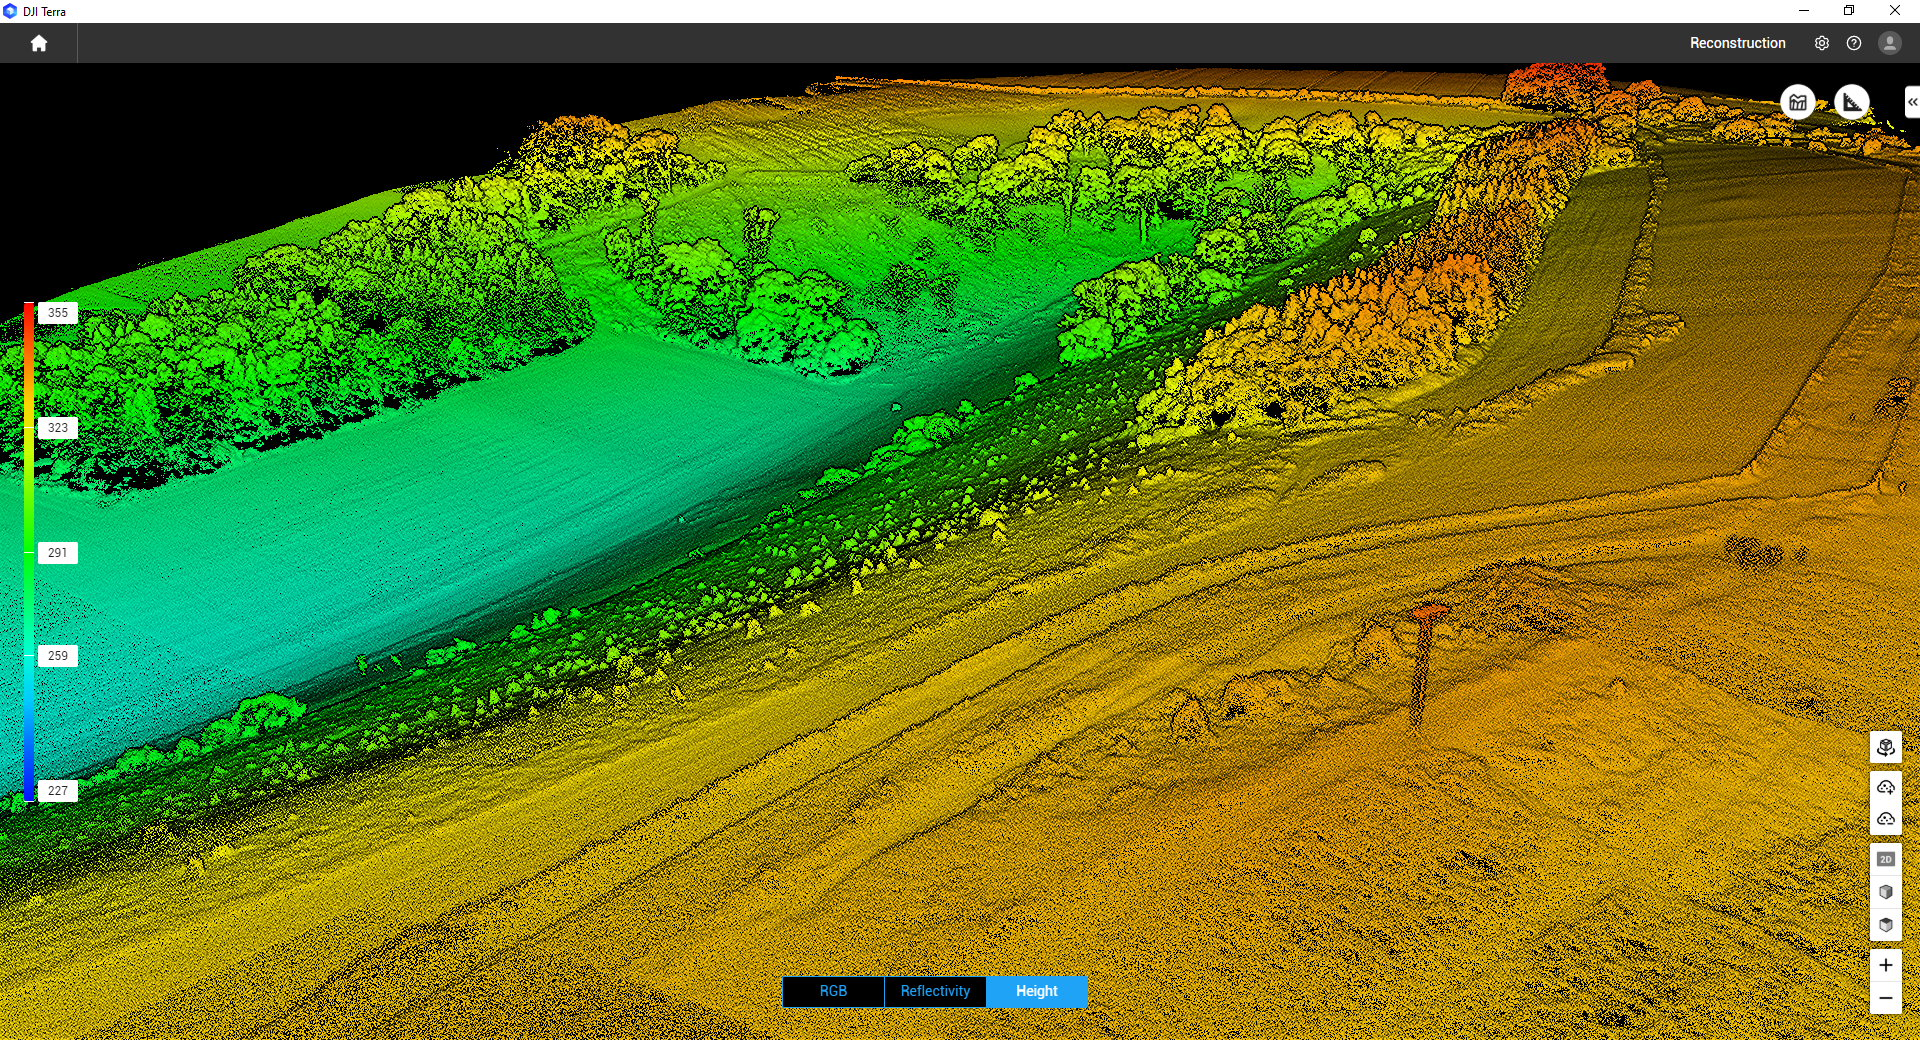Zoom in using the plus button
Screen dimensions: 1920x1040
tap(1885, 965)
